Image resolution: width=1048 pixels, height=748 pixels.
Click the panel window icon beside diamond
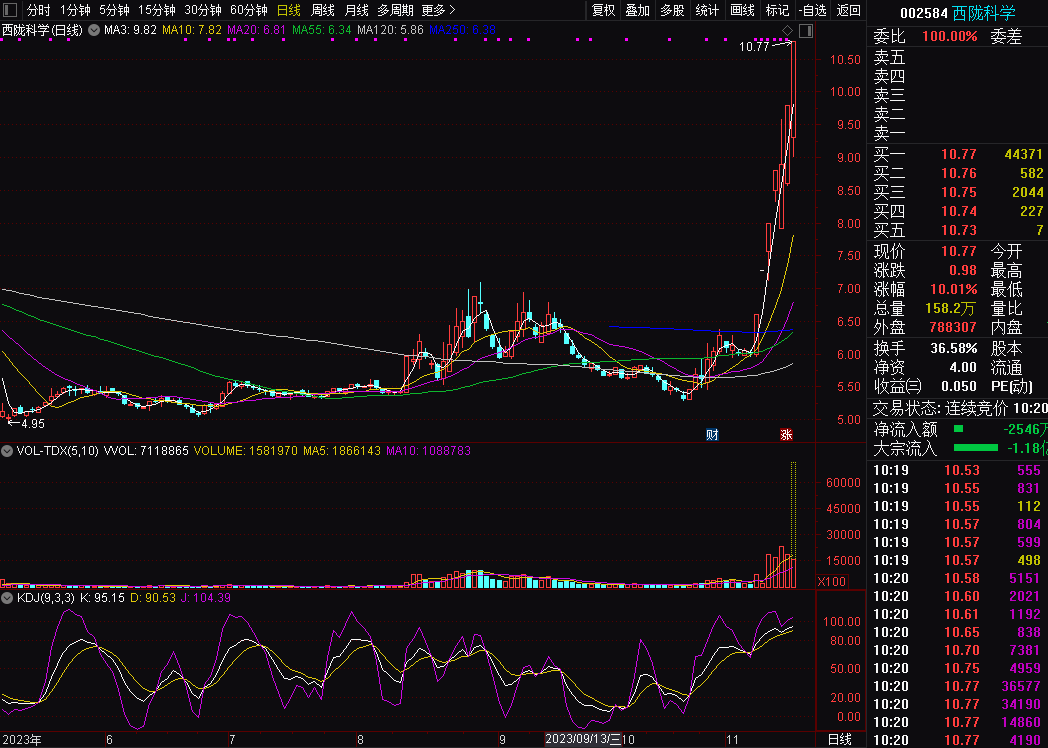pos(805,32)
